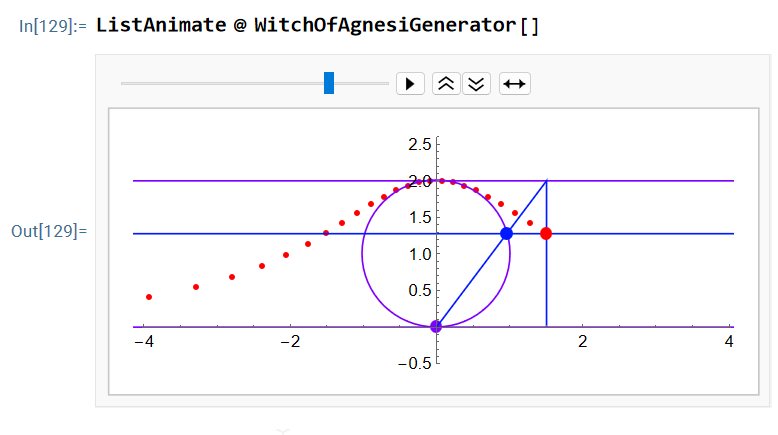Click the WitchOfAgnesiGenerator function name

(385, 25)
